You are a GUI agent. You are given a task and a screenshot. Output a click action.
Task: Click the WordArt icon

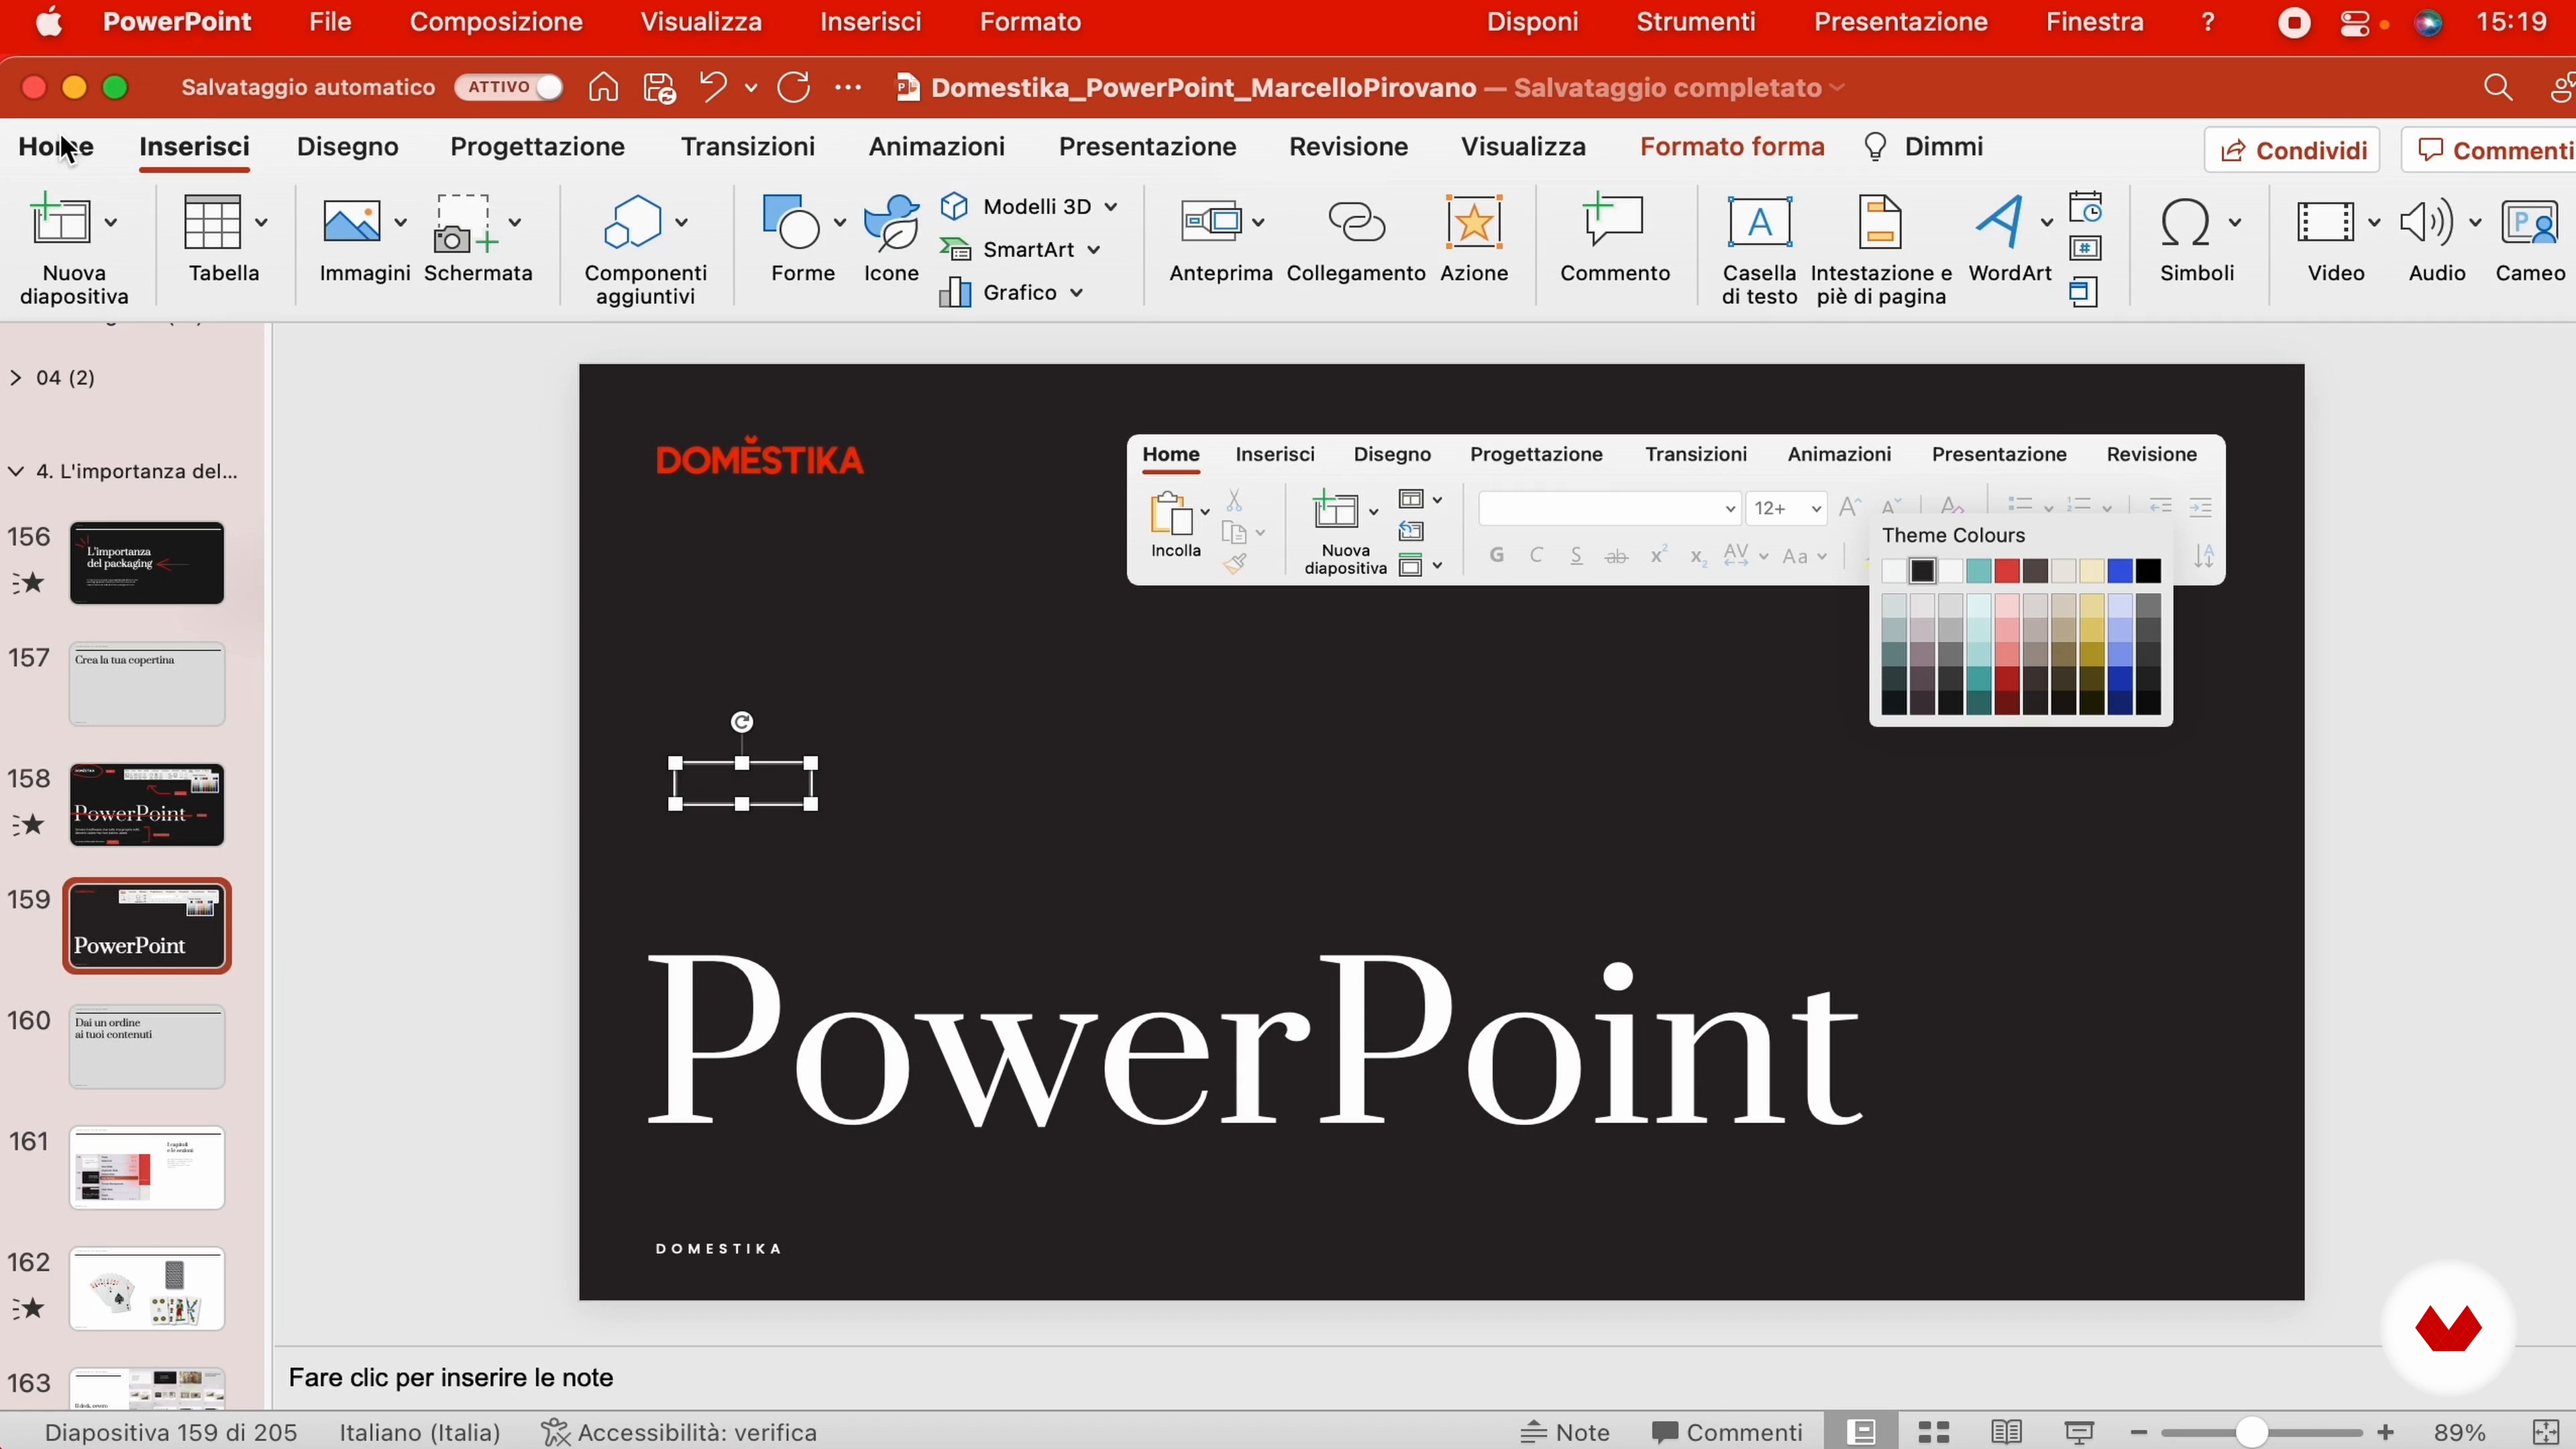coord(2001,222)
